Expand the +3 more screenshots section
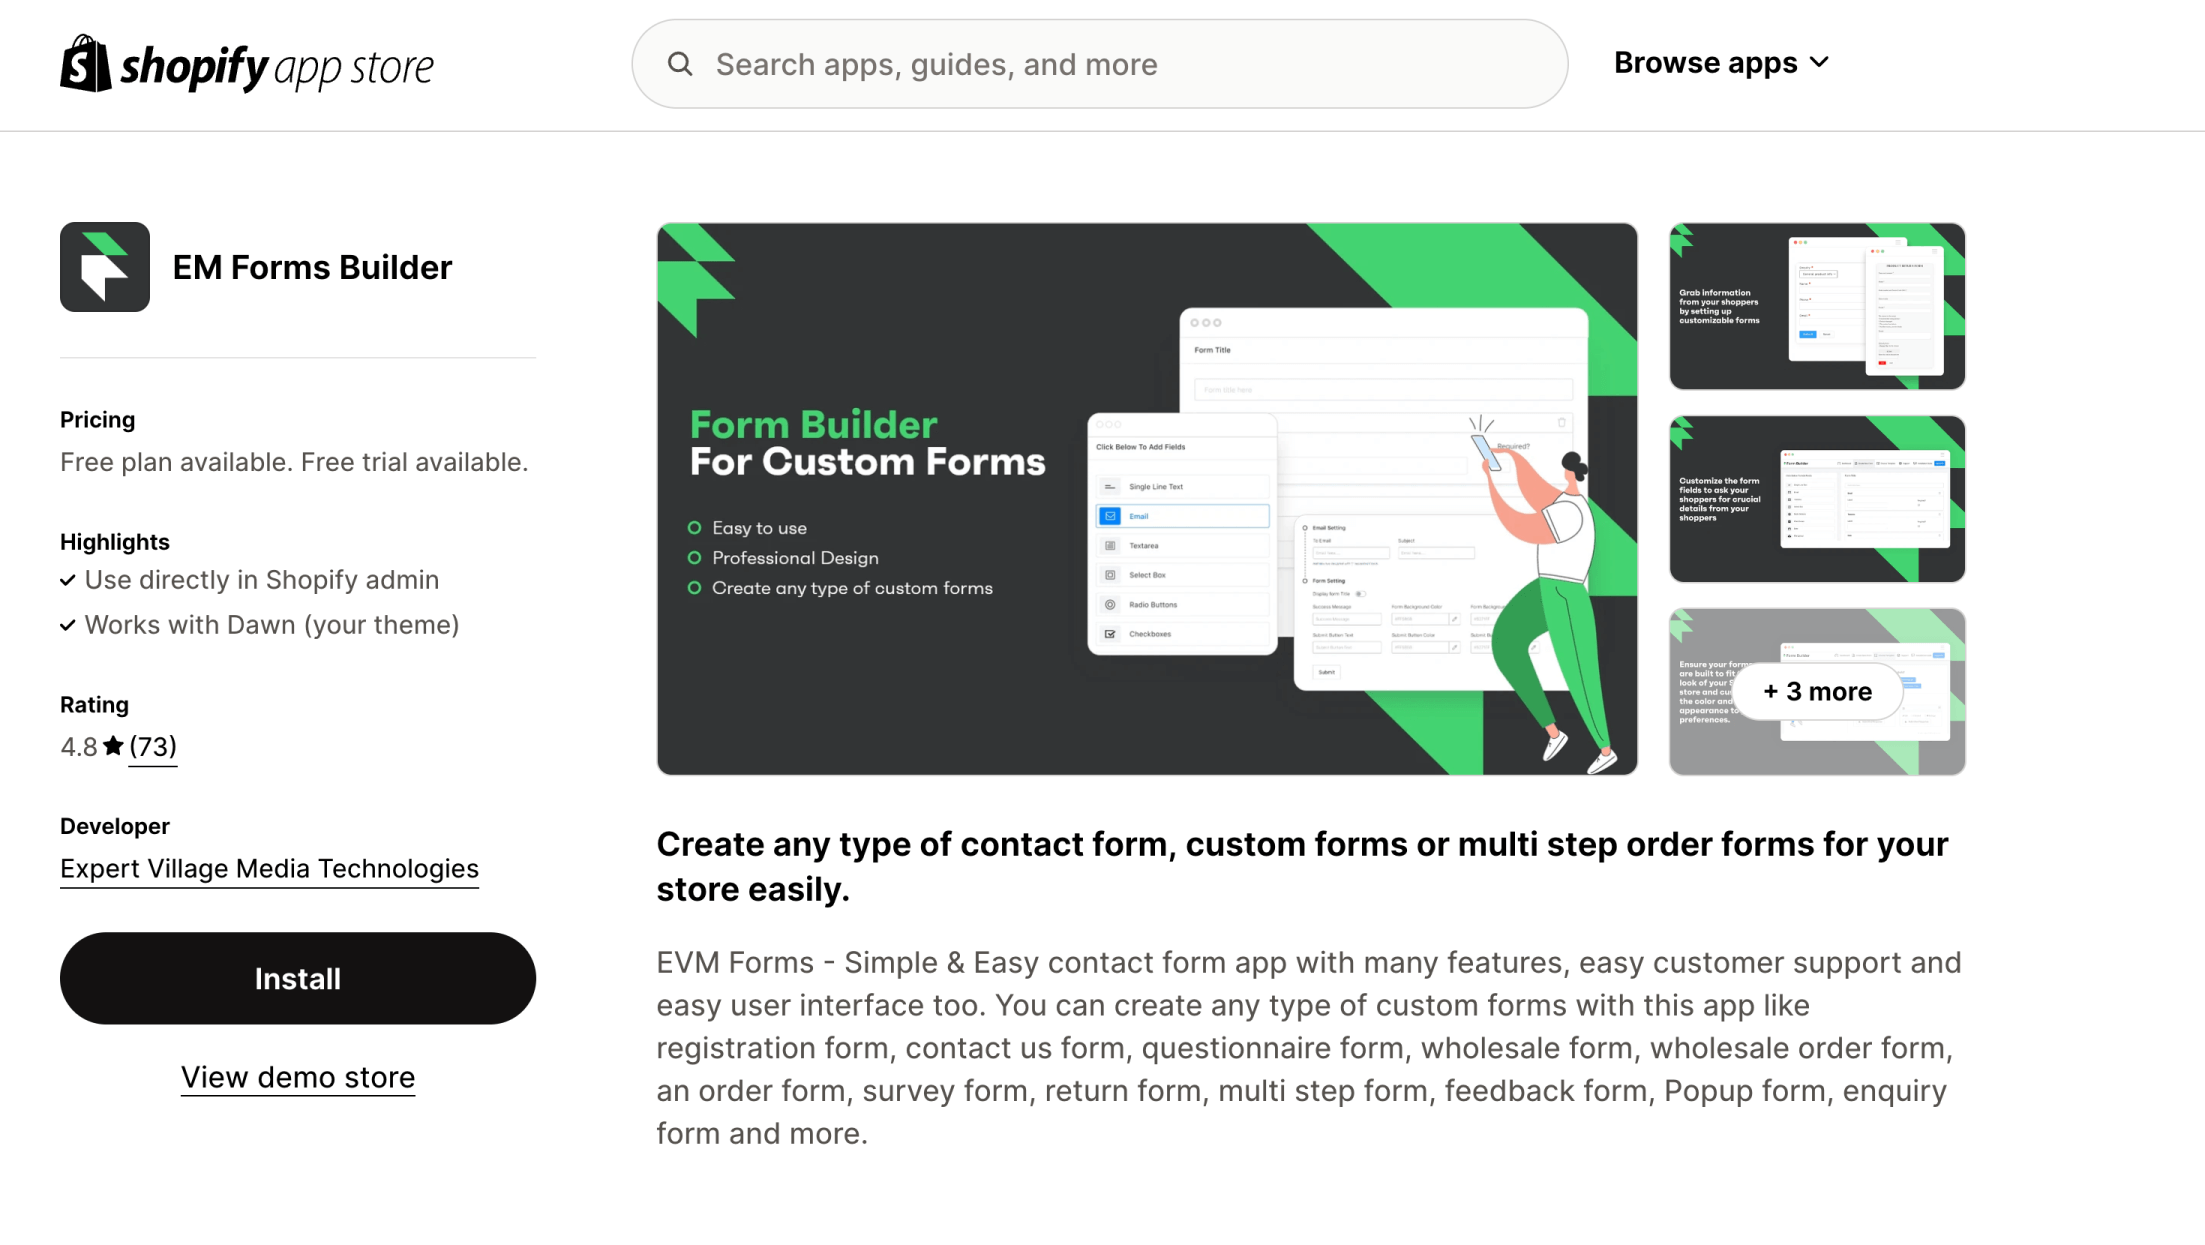Screen dimensions: 2205x1245 point(1817,691)
